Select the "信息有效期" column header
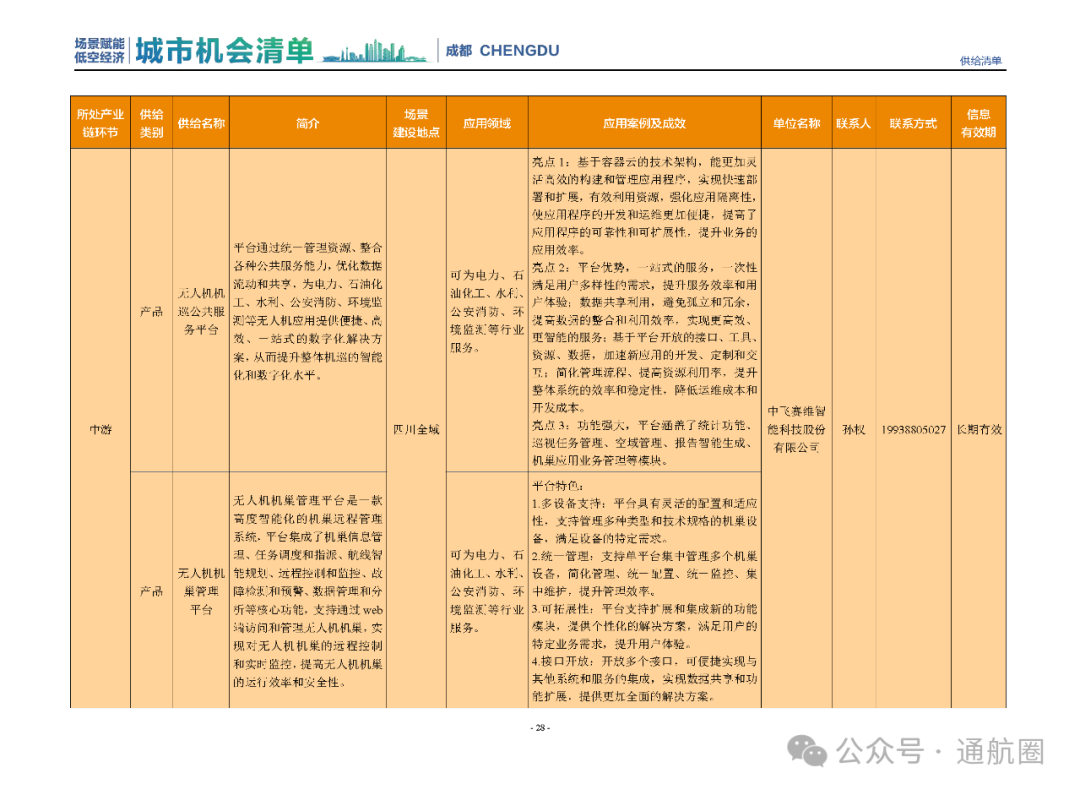The image size is (1080, 795). click(x=979, y=123)
